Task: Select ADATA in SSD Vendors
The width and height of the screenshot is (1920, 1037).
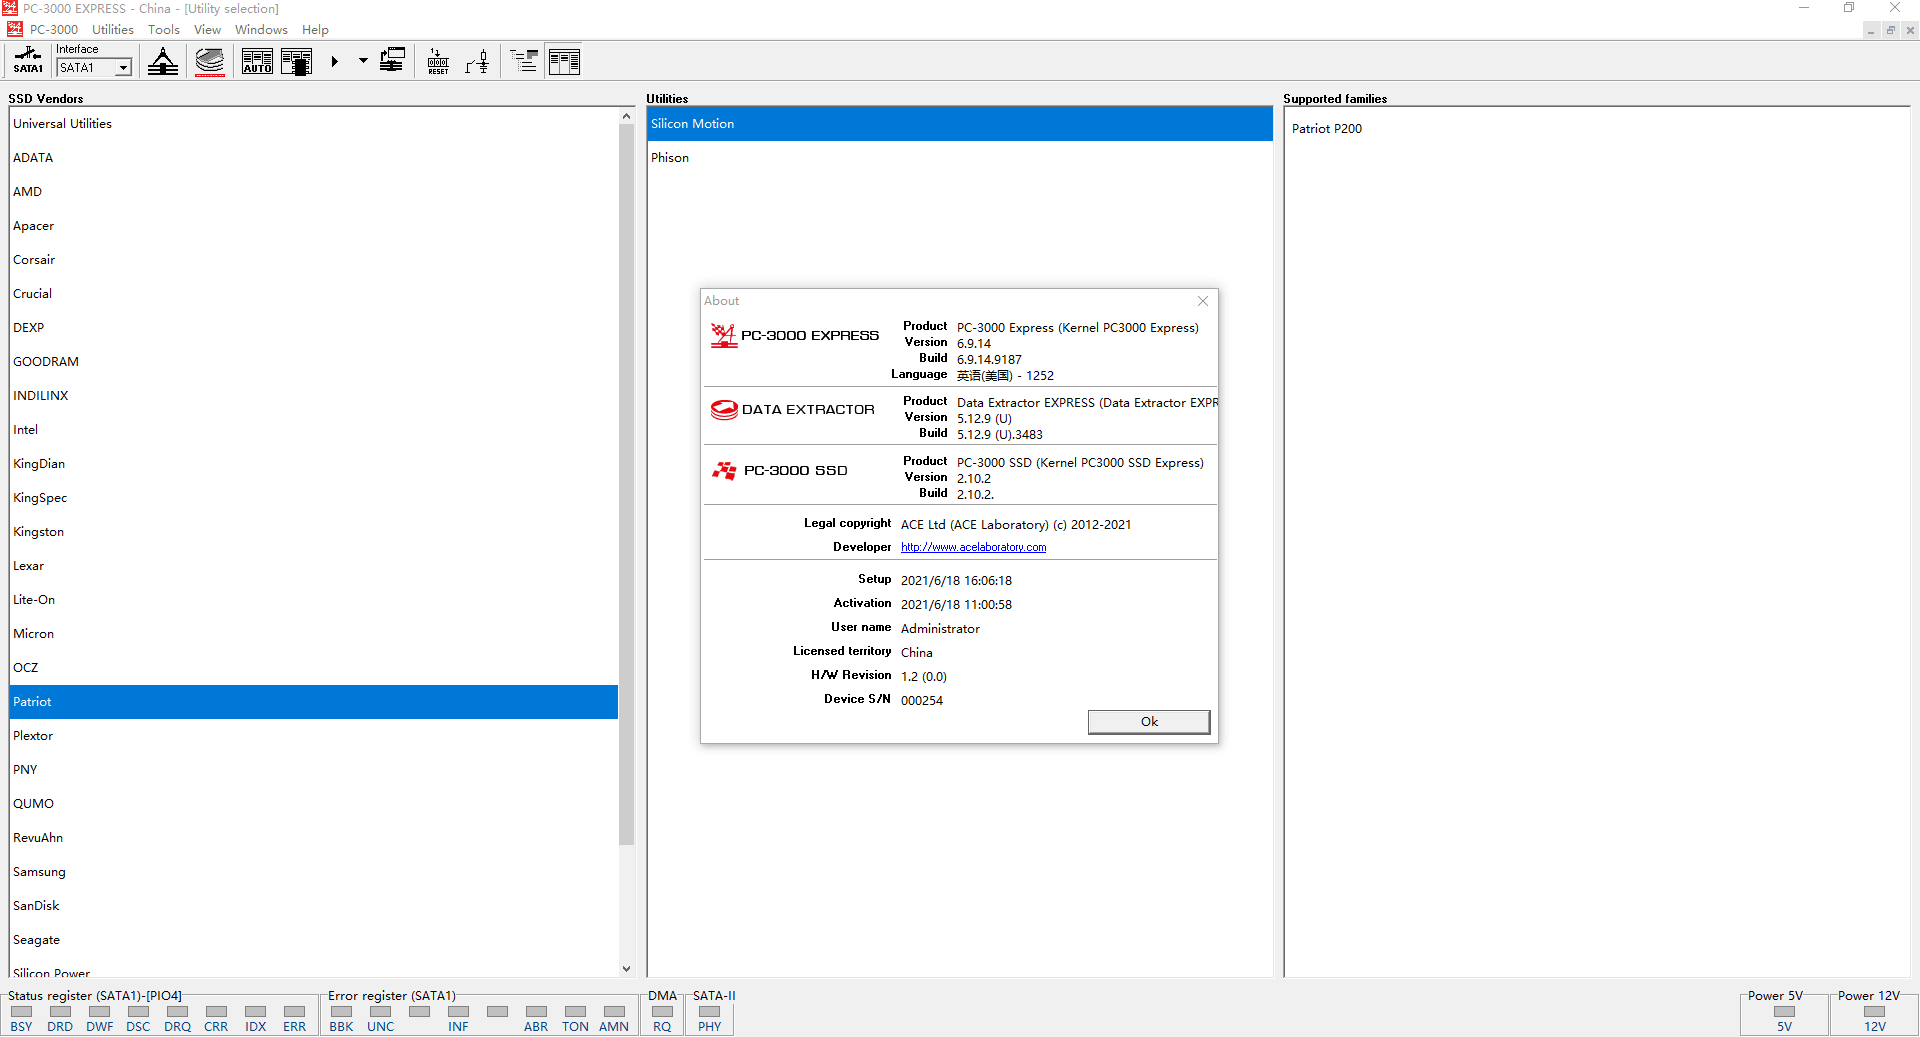Action: click(314, 158)
